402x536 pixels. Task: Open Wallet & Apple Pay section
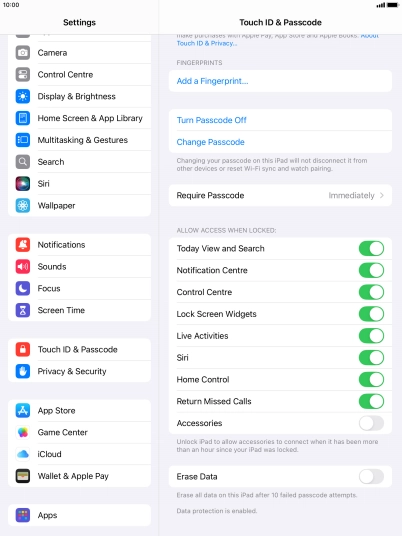coord(79,476)
